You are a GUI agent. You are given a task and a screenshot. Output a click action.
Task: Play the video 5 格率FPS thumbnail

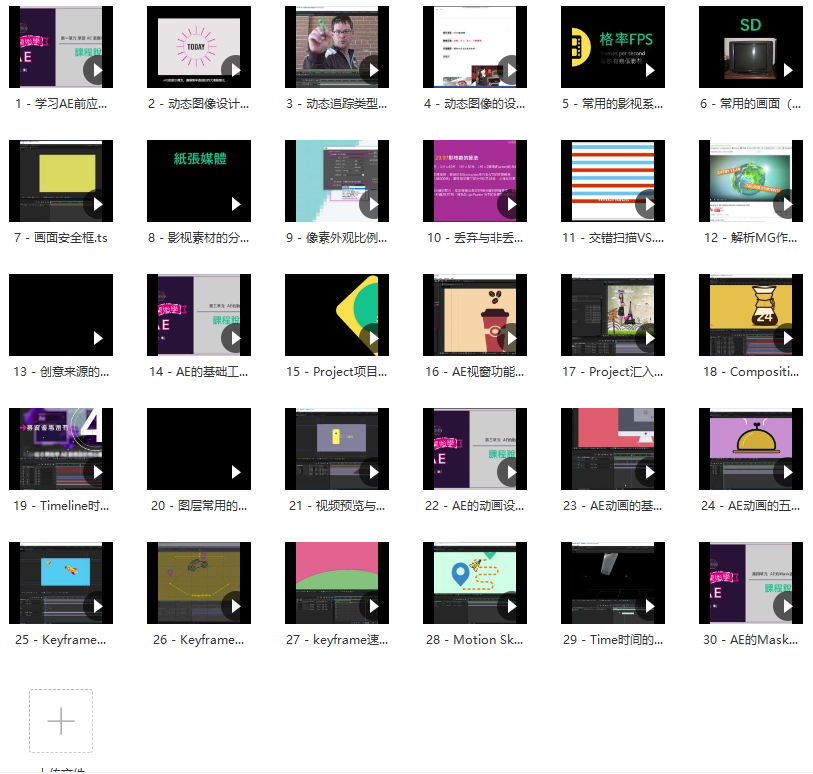tap(649, 69)
